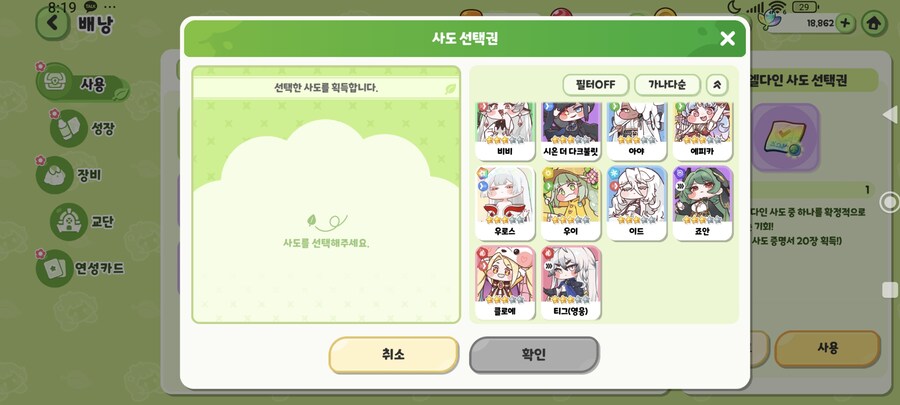
Task: Close the 사도 선택권 dialog
Action: click(x=727, y=38)
